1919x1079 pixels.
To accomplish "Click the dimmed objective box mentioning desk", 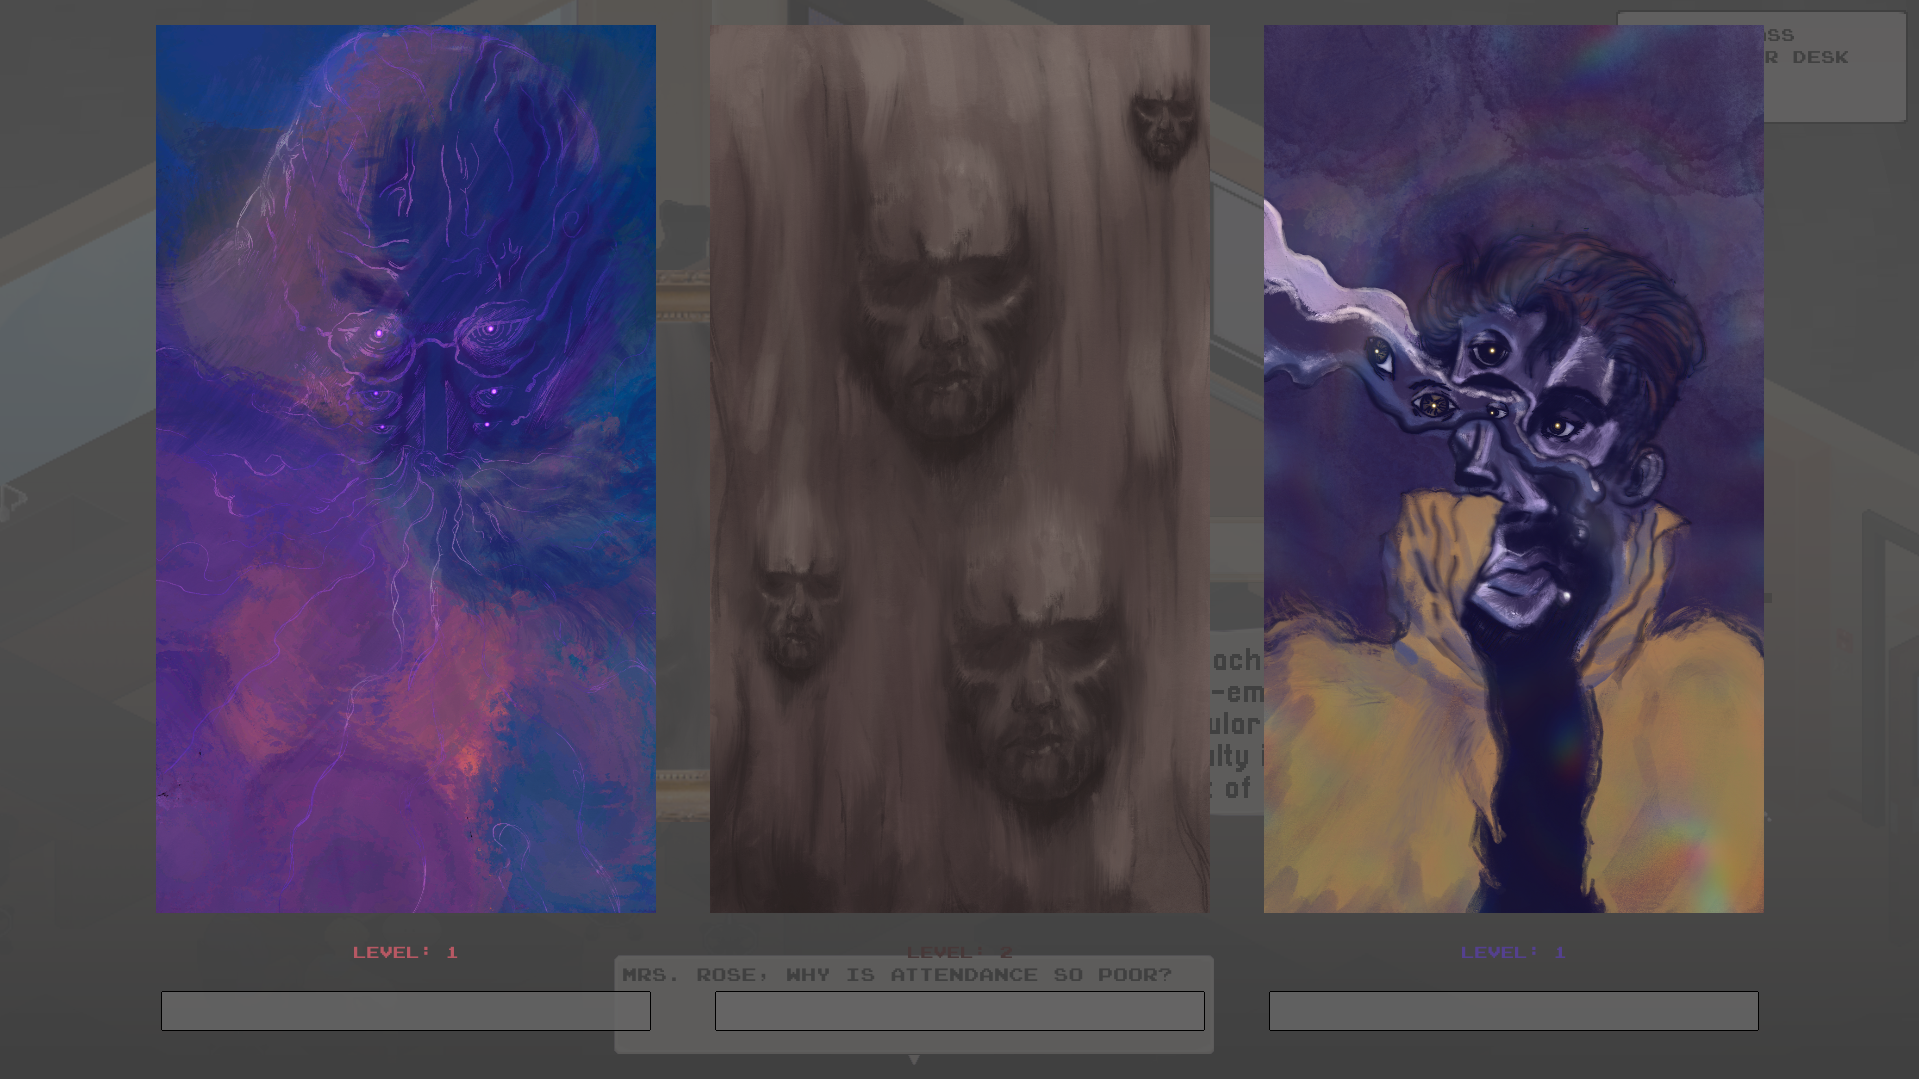I will (x=1834, y=68).
